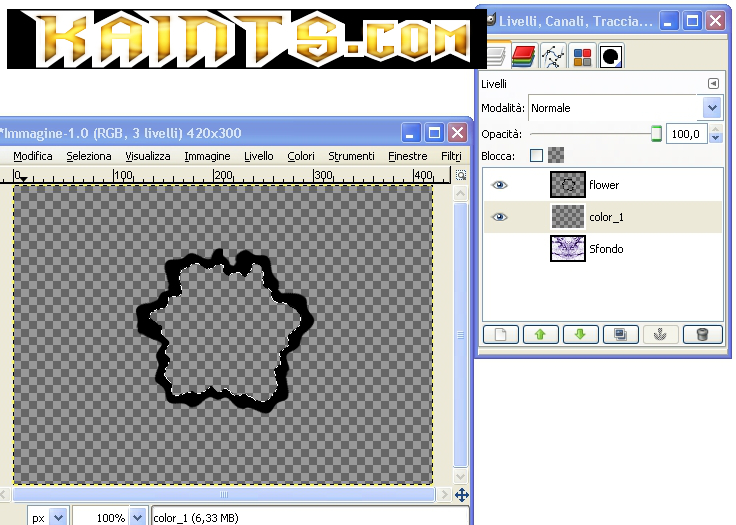Delete the selected layer

pos(702,335)
